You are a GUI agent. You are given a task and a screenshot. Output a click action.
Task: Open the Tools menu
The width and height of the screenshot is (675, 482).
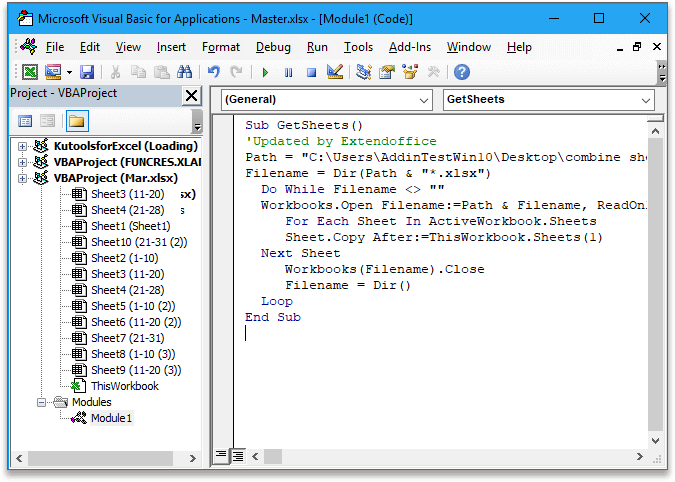click(x=358, y=47)
